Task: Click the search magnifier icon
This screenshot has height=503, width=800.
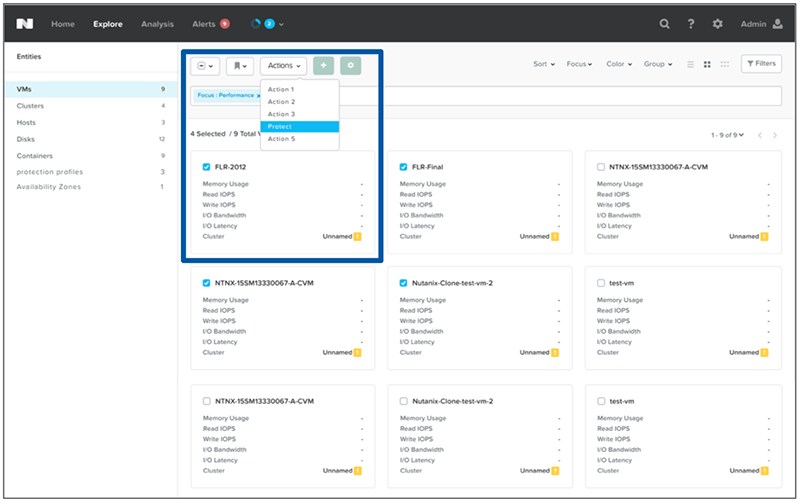Action: [x=665, y=24]
